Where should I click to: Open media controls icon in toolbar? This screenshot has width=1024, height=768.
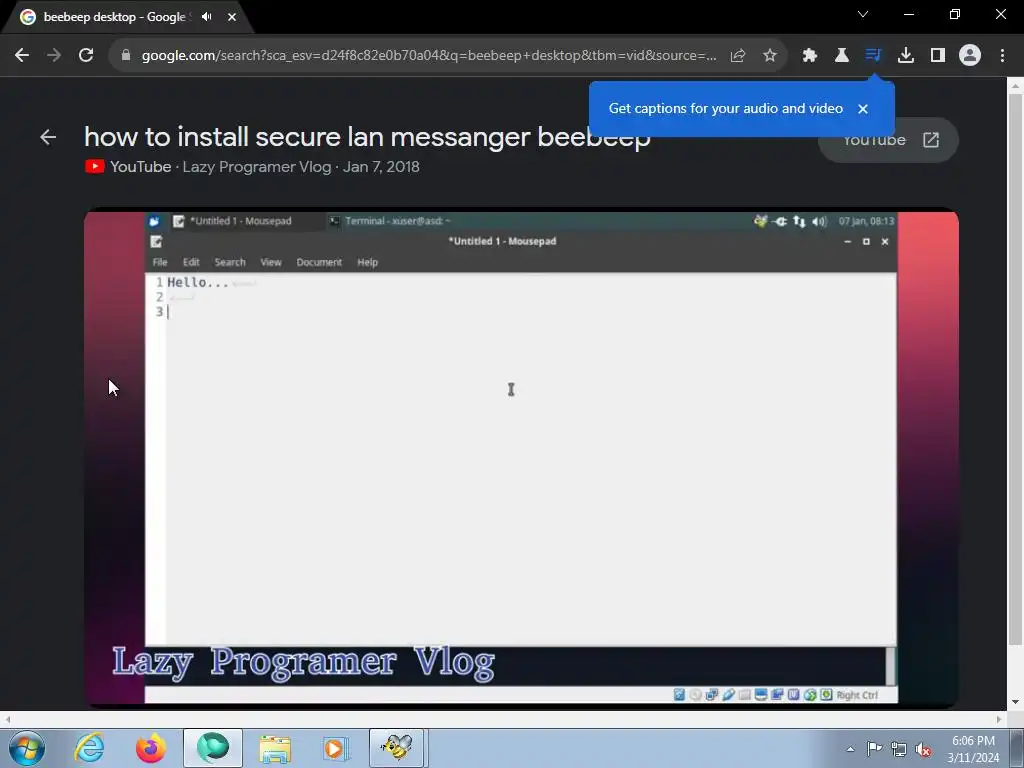[x=873, y=56]
